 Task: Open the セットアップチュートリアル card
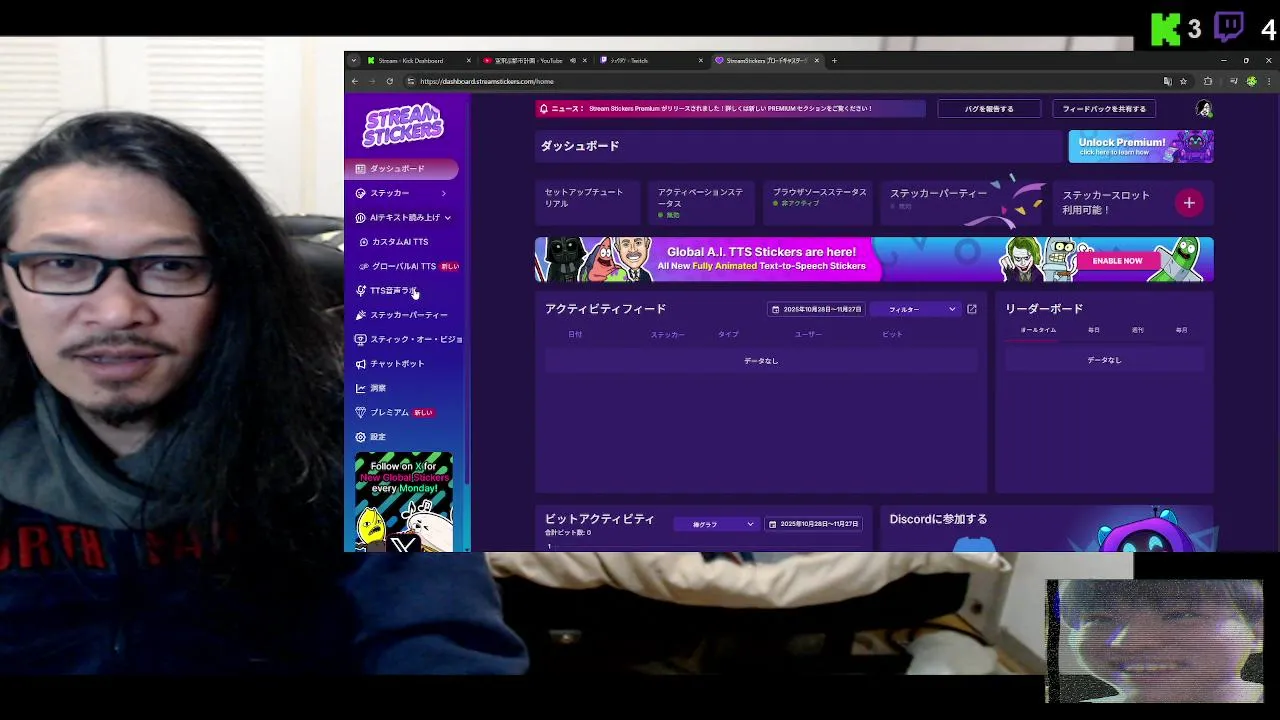587,202
